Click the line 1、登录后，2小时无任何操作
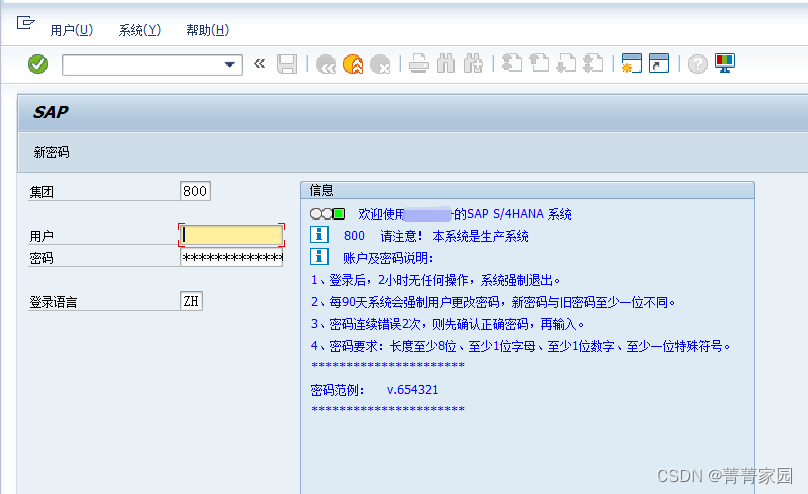 click(435, 280)
